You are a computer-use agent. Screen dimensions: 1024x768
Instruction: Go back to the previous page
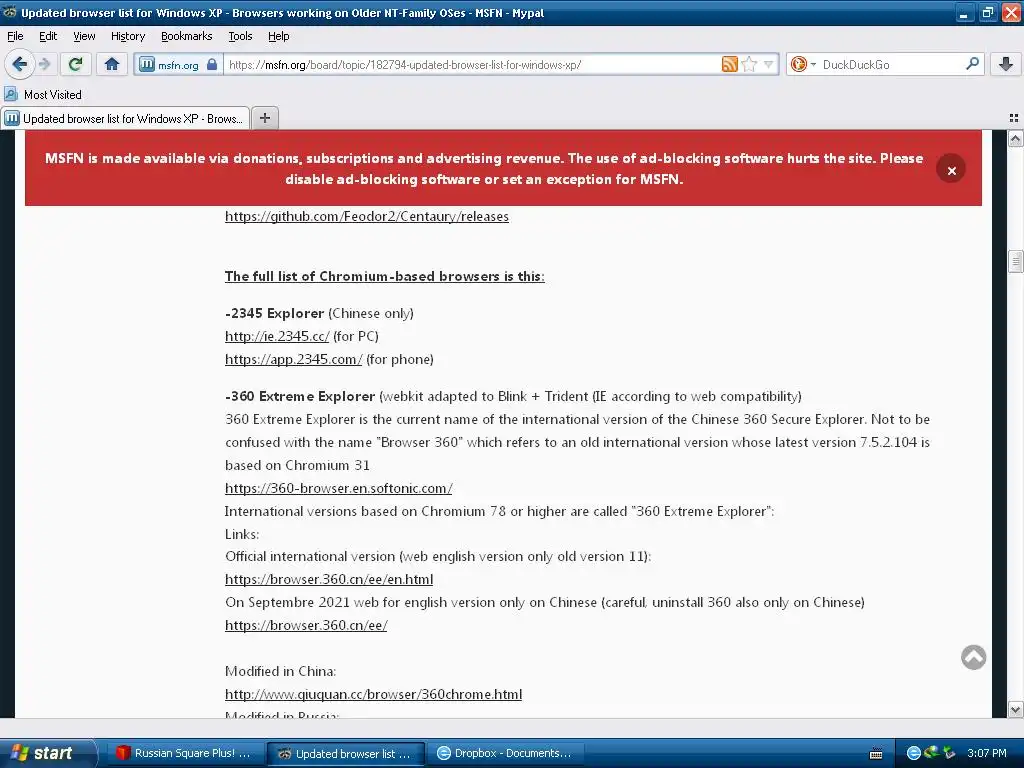click(19, 64)
